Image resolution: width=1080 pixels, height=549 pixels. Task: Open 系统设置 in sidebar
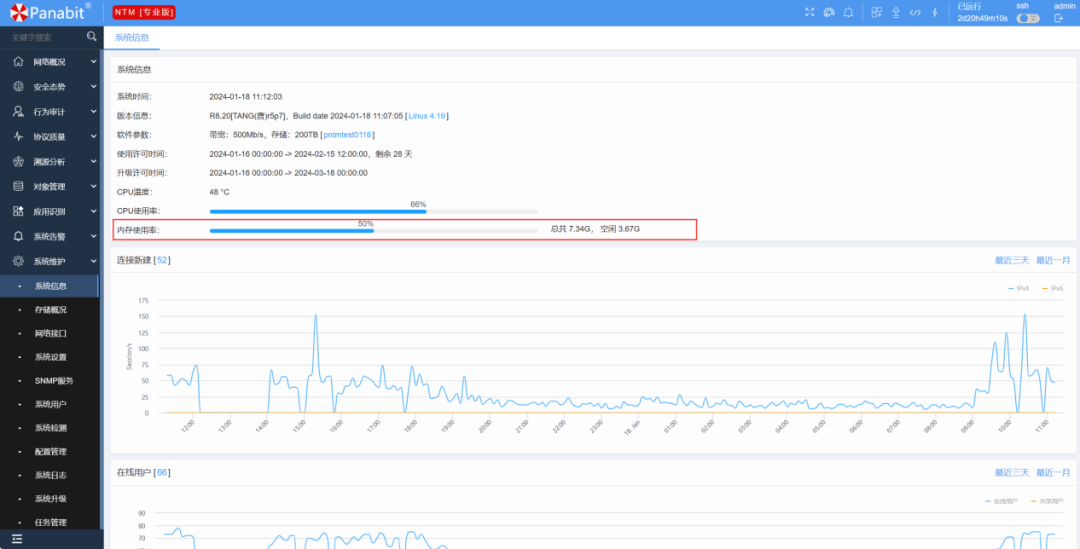pos(50,357)
